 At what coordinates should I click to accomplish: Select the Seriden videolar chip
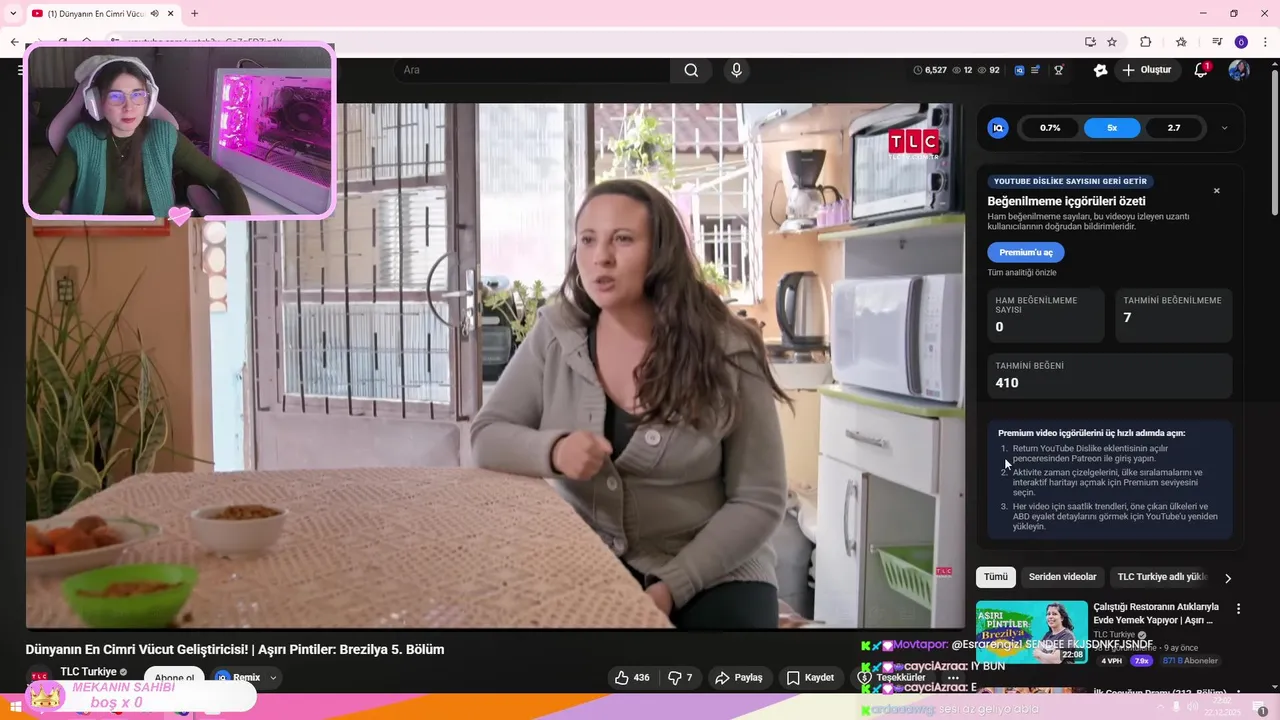(1062, 577)
